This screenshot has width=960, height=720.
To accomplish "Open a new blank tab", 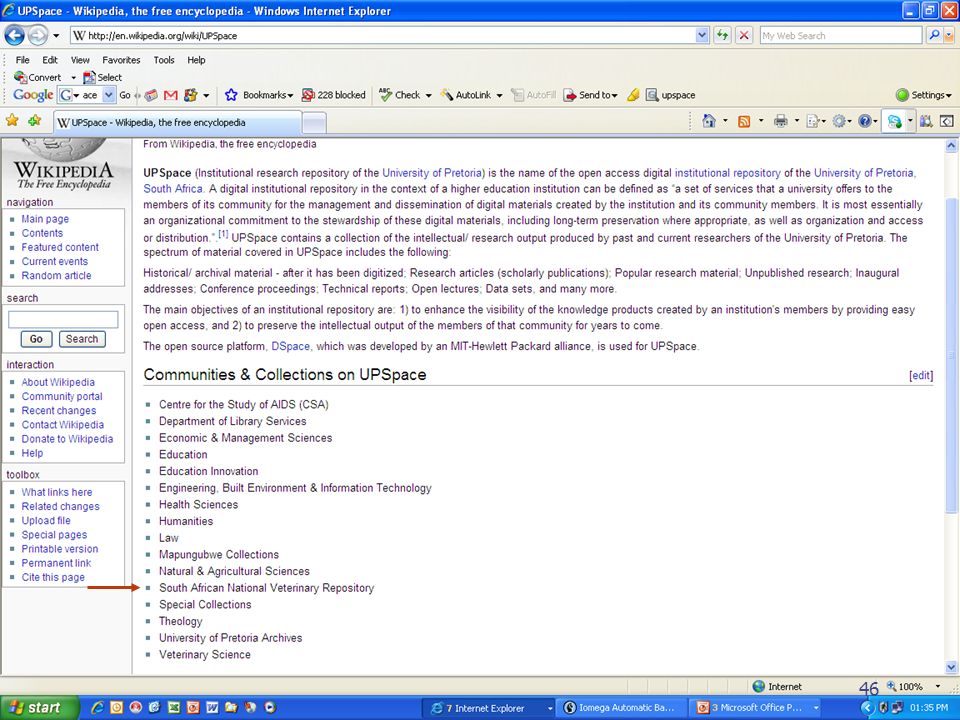I will 314,123.
